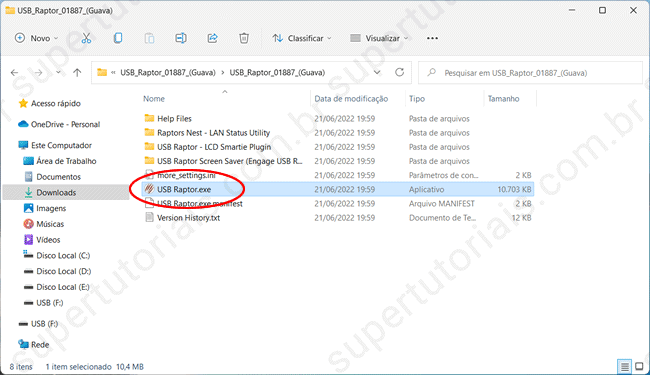
Task: Expand the address bar history chevron
Action: (x=377, y=73)
